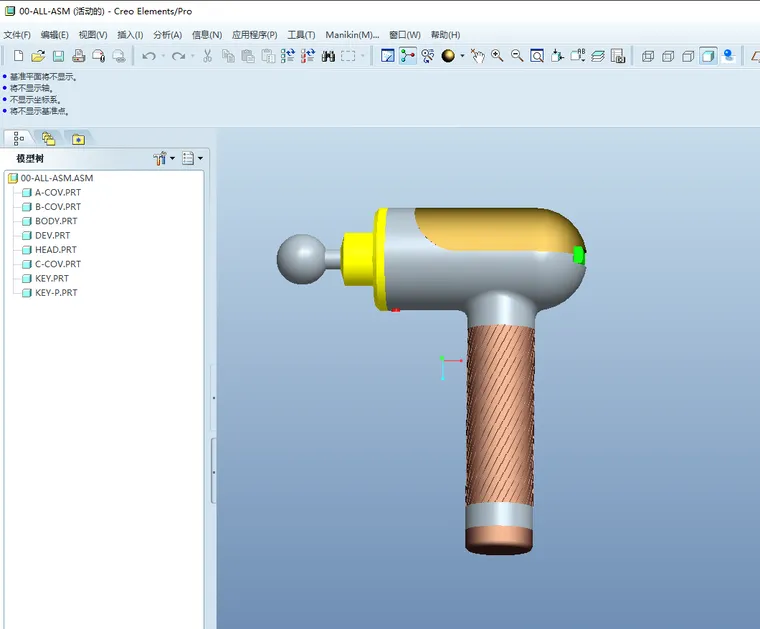This screenshot has height=629, width=760.
Task: Click the cut scissors icon
Action: (207, 56)
